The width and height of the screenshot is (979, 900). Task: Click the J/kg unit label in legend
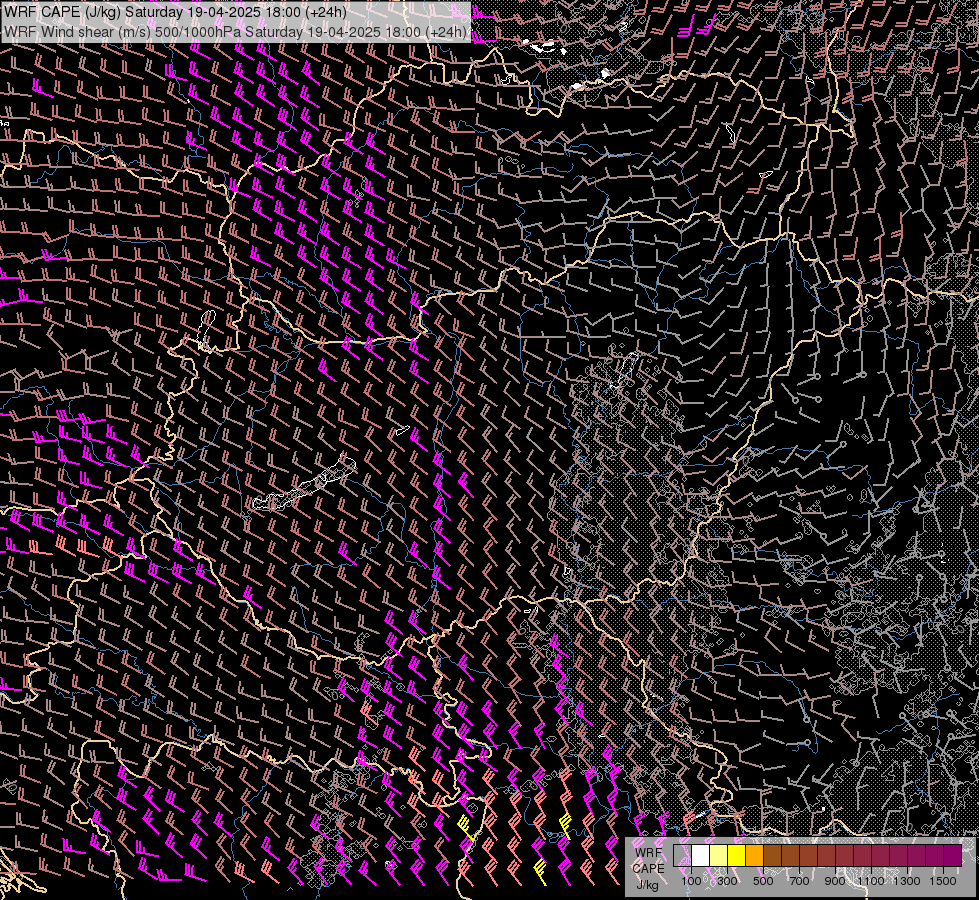(x=647, y=885)
